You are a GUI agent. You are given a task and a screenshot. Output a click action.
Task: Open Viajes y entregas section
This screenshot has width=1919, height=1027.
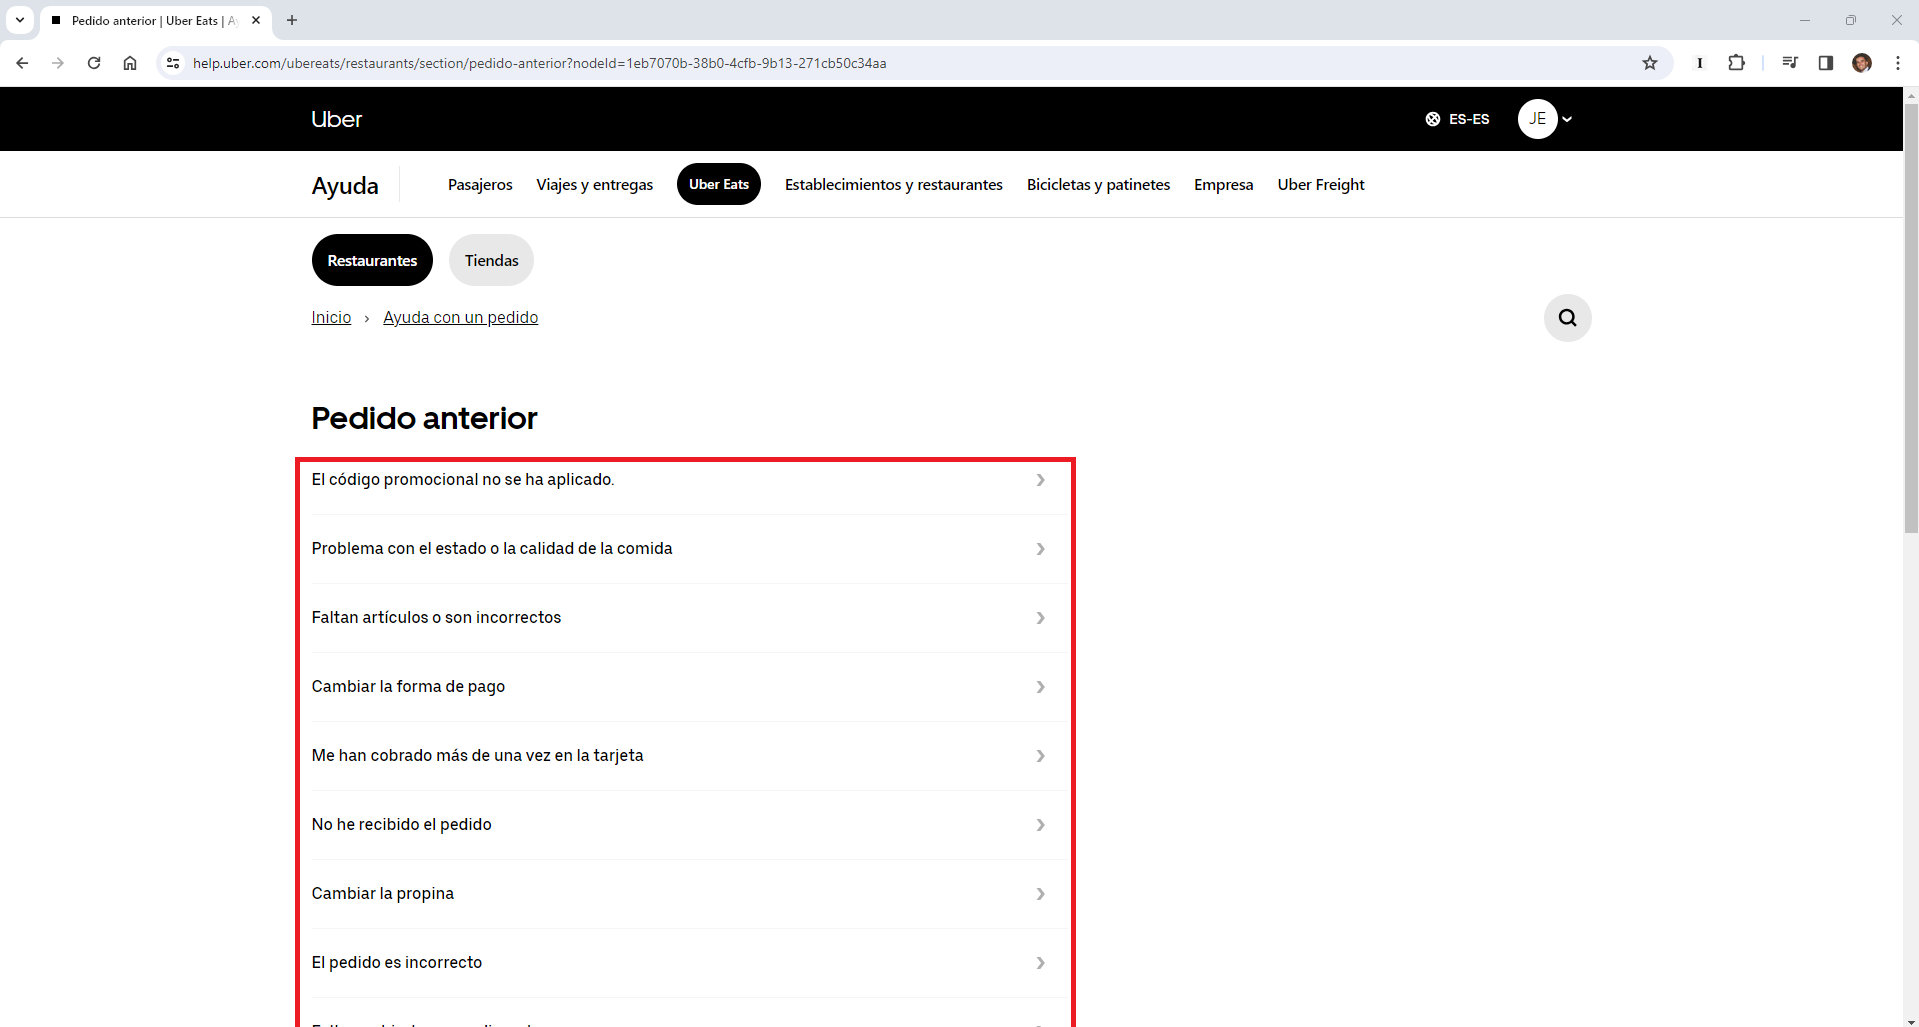pyautogui.click(x=594, y=184)
